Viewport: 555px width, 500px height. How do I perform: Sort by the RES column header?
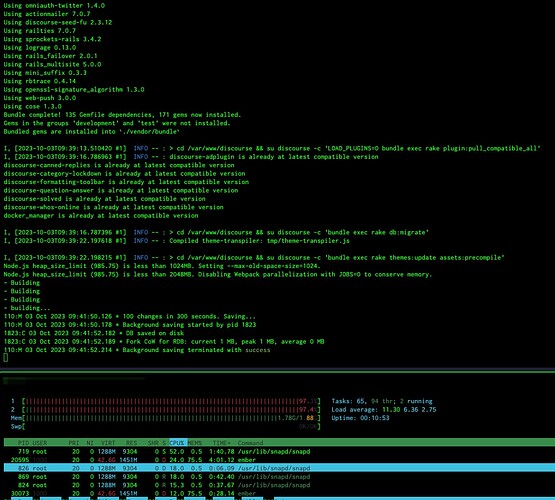(131, 443)
